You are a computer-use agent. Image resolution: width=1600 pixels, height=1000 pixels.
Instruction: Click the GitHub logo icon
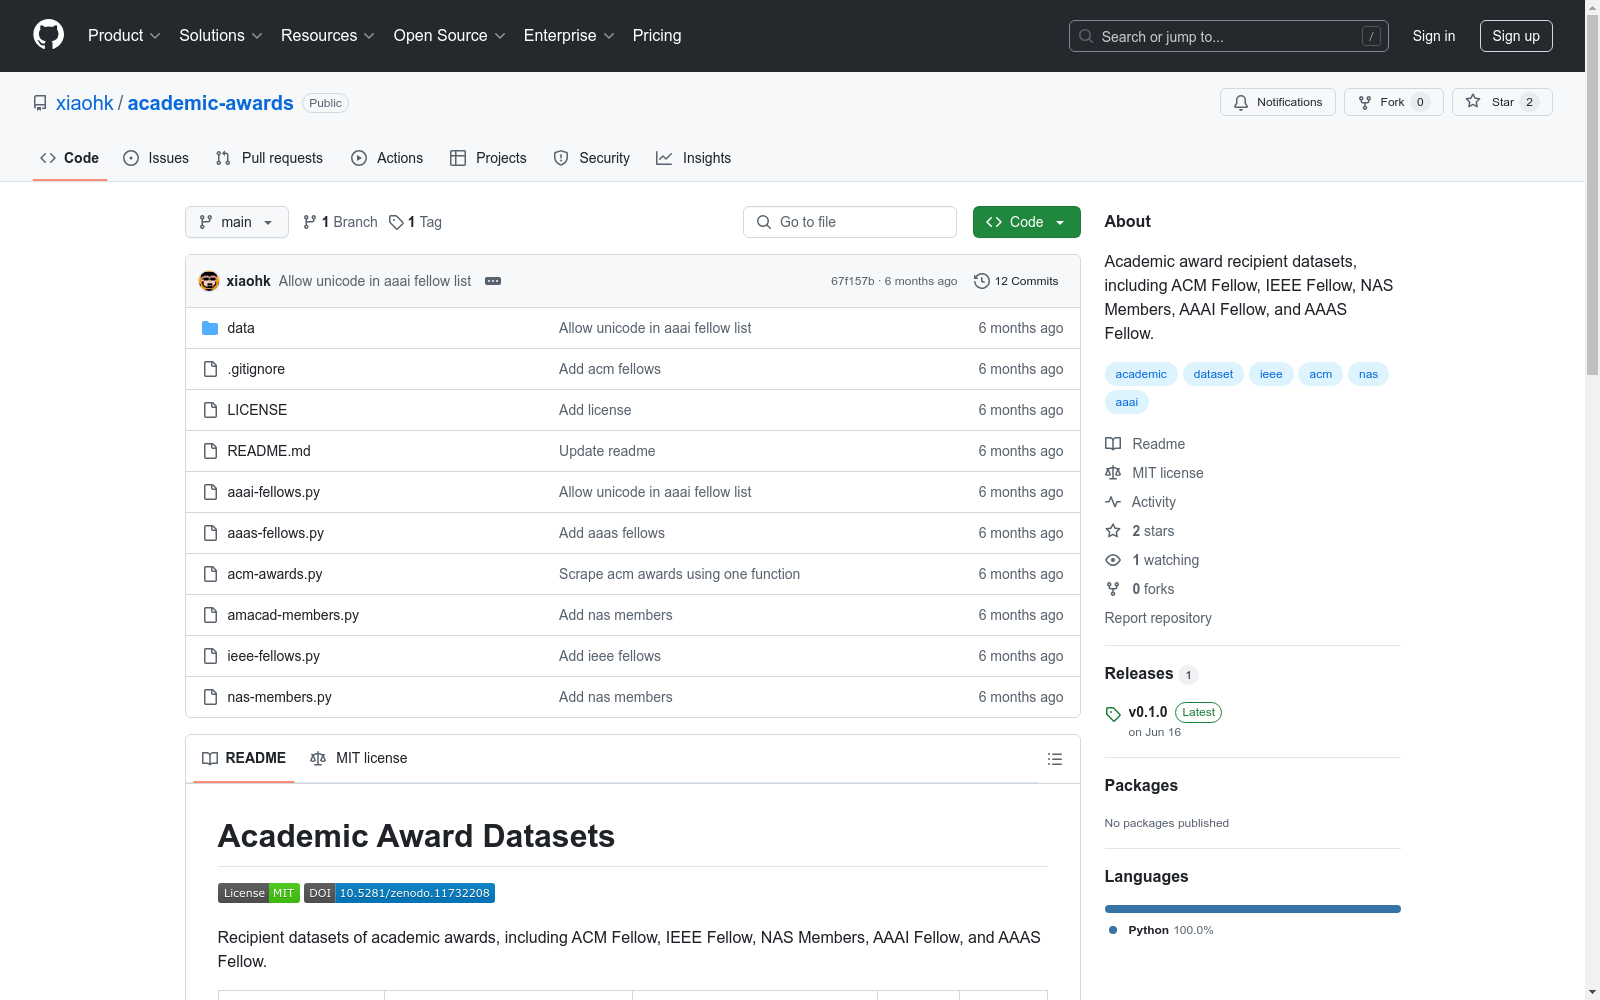click(48, 35)
